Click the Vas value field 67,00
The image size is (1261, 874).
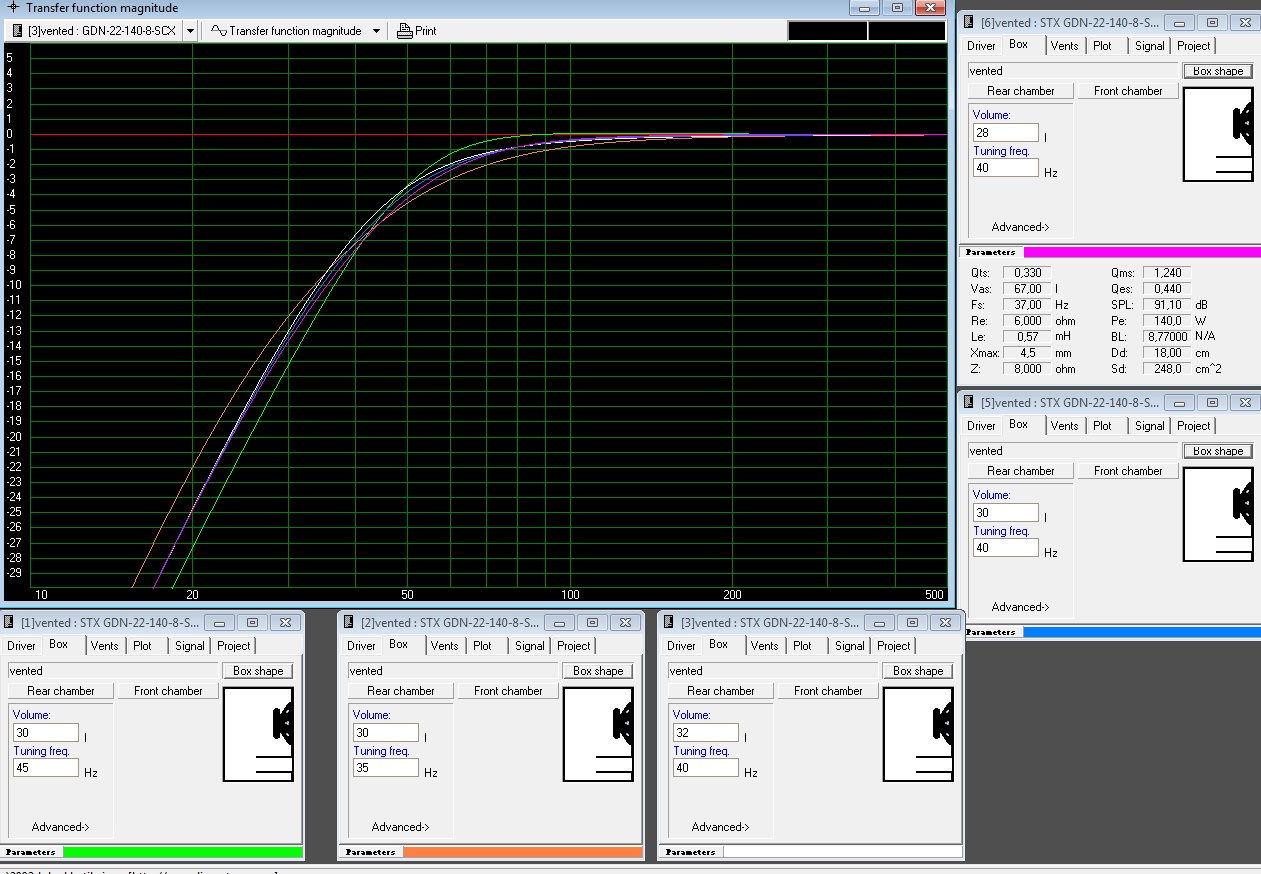pos(1028,289)
